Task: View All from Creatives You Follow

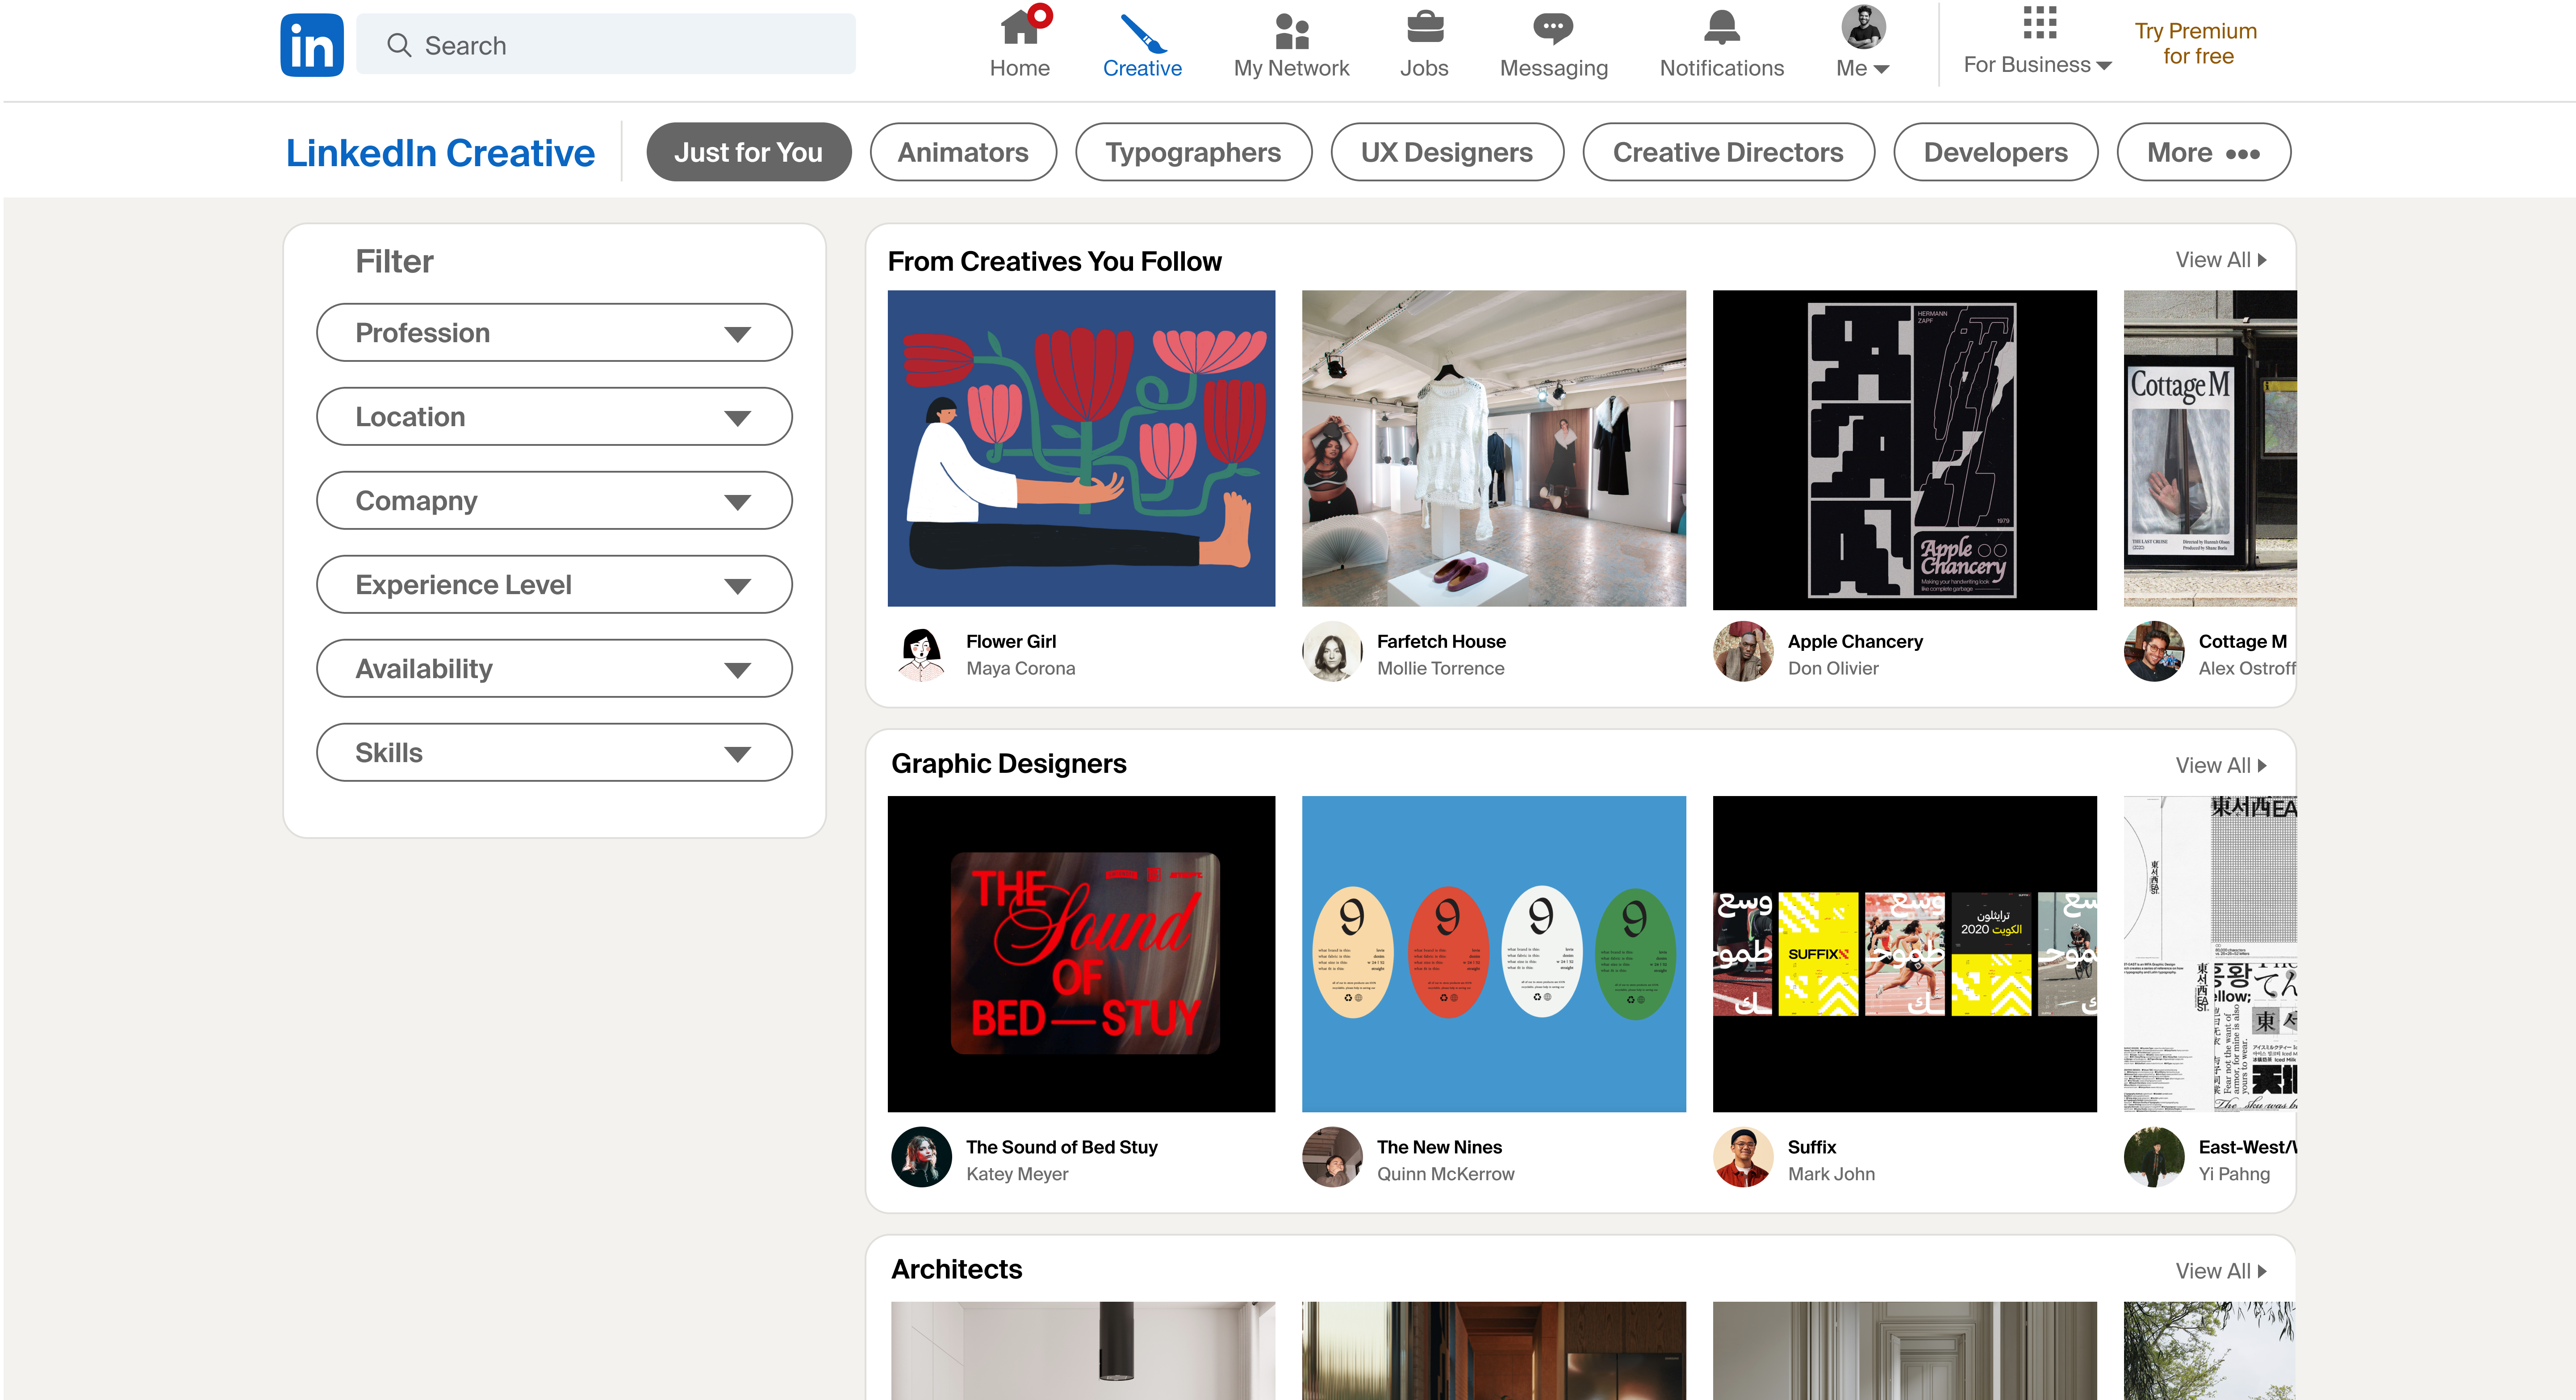Action: coord(2221,260)
